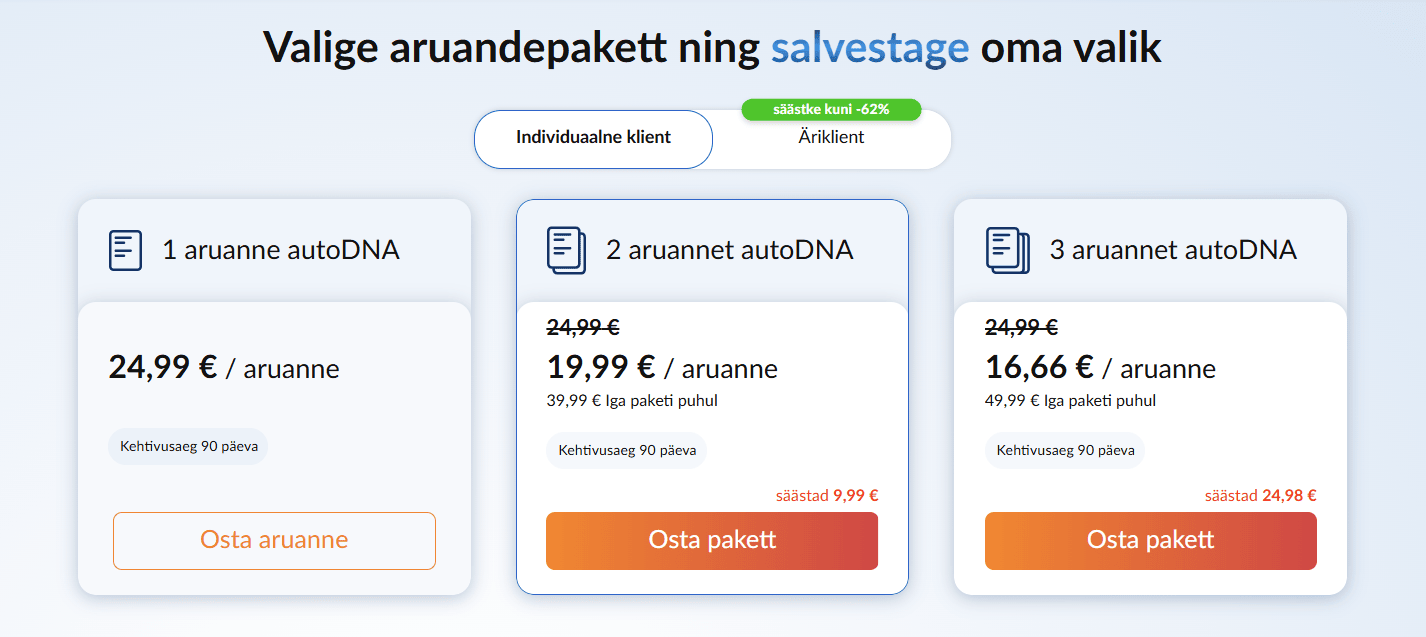
Task: Buy the 2 aruannet package with Osta pakett
Action: point(712,541)
